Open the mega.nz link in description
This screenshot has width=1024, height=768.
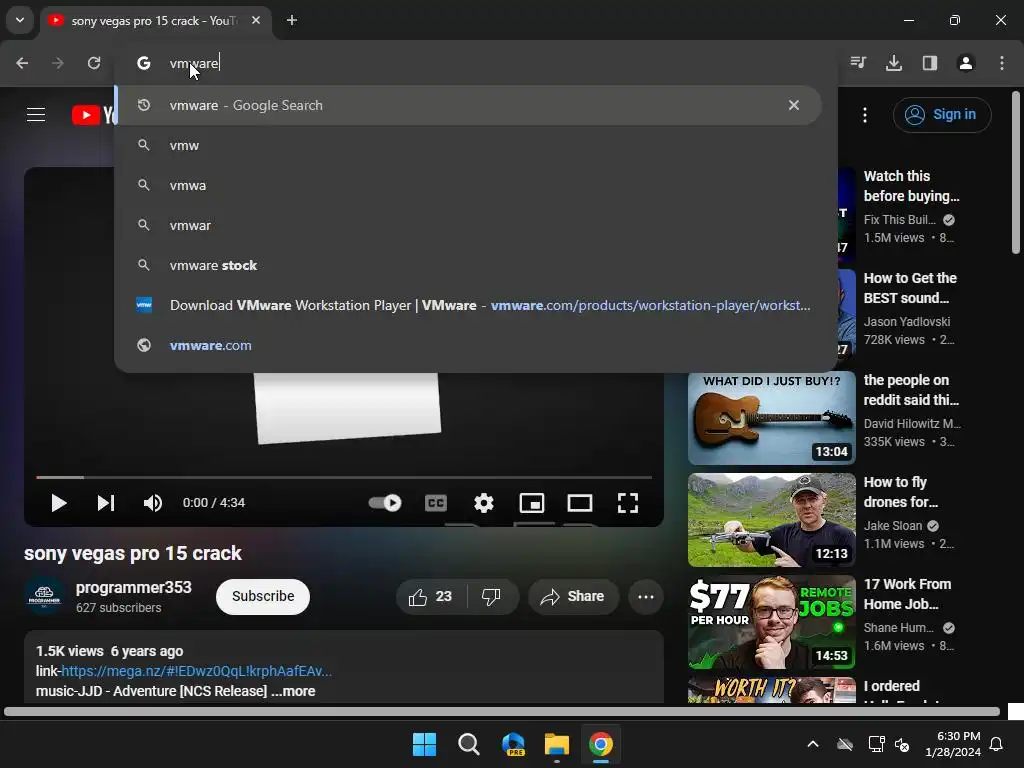coord(197,671)
